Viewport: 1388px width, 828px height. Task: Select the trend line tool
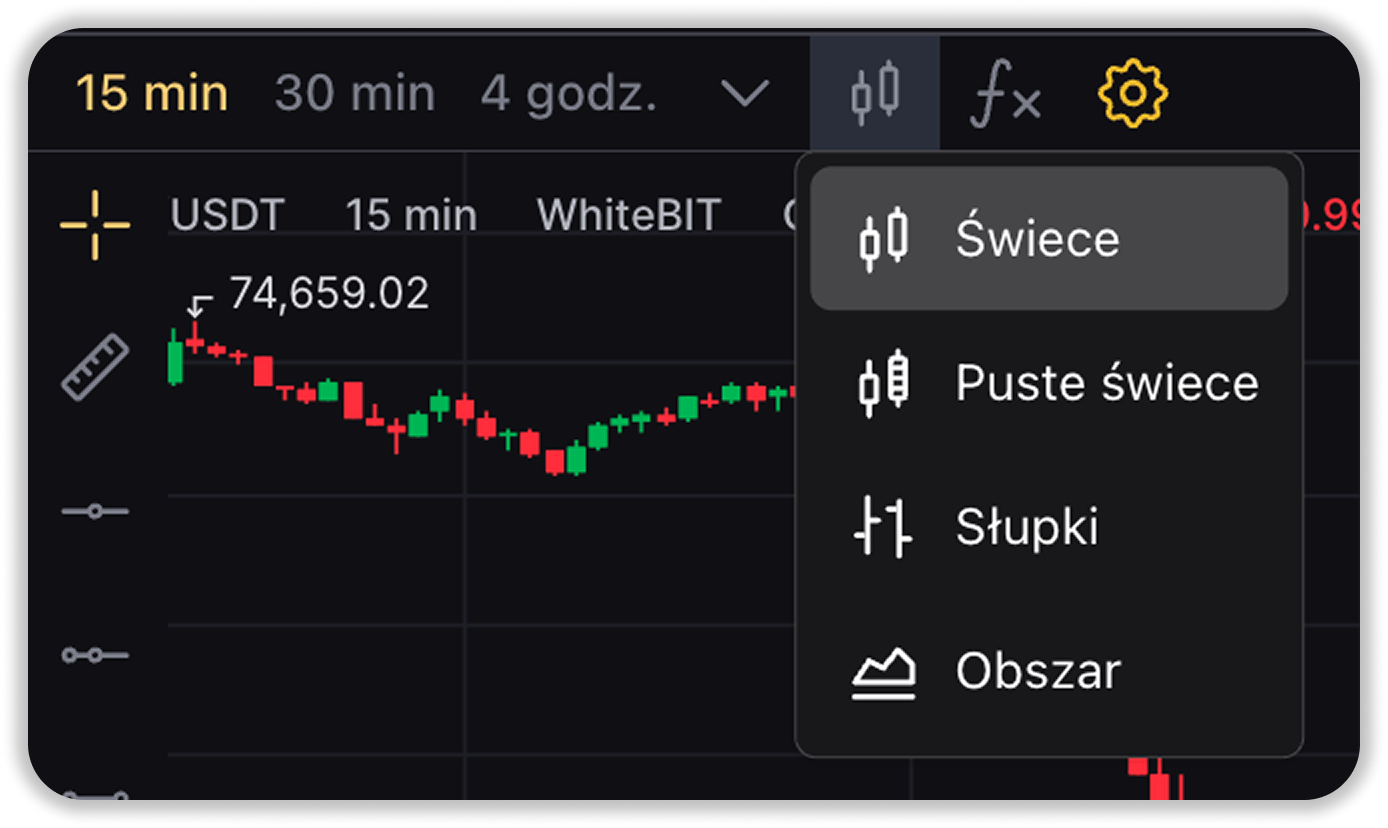(95, 656)
